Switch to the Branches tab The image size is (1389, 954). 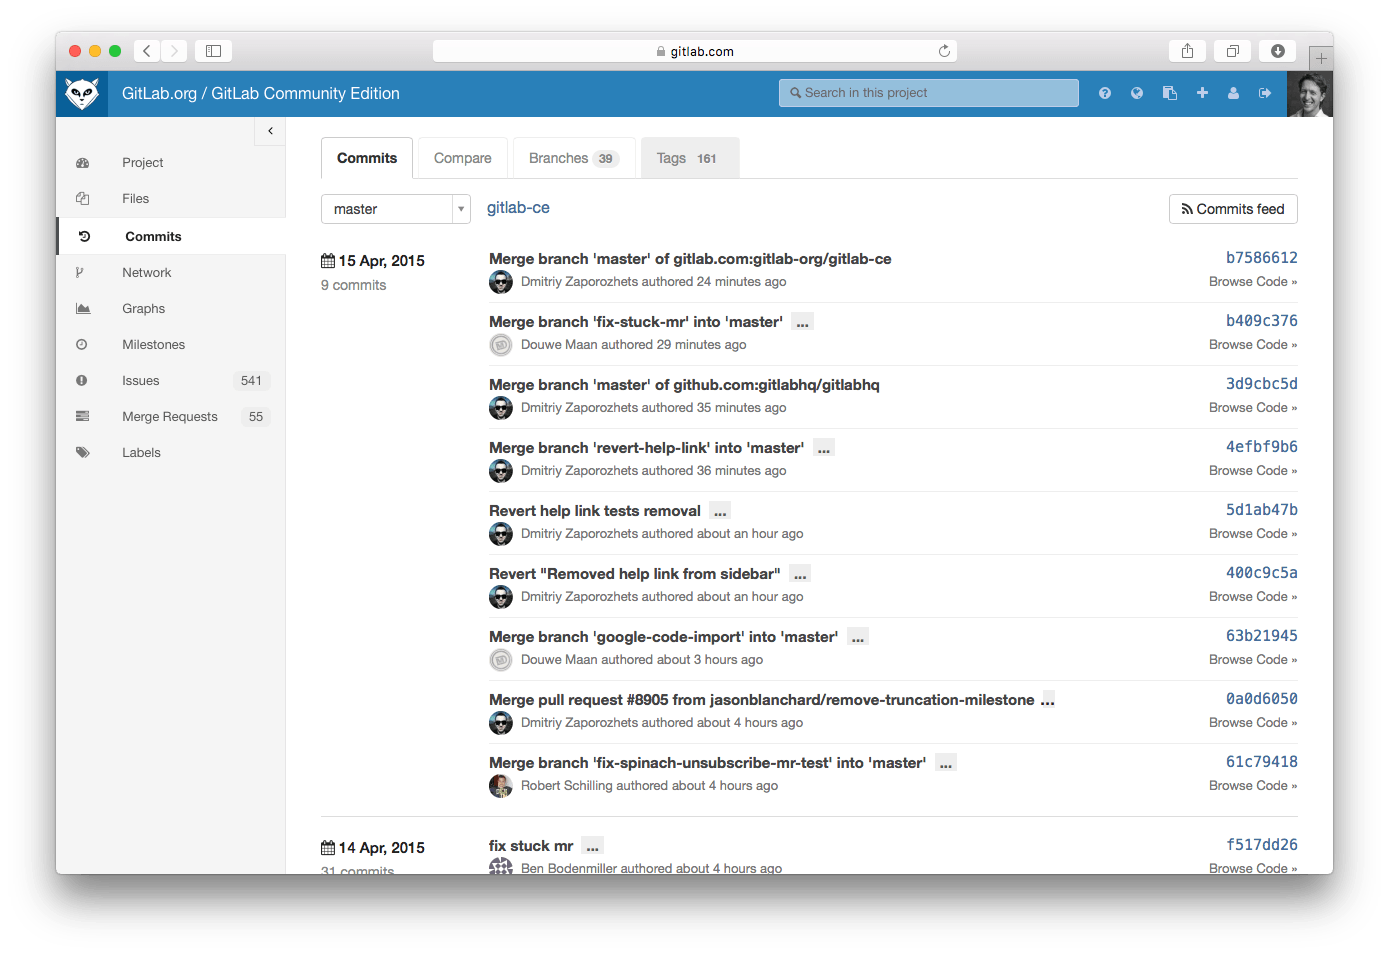click(x=574, y=158)
